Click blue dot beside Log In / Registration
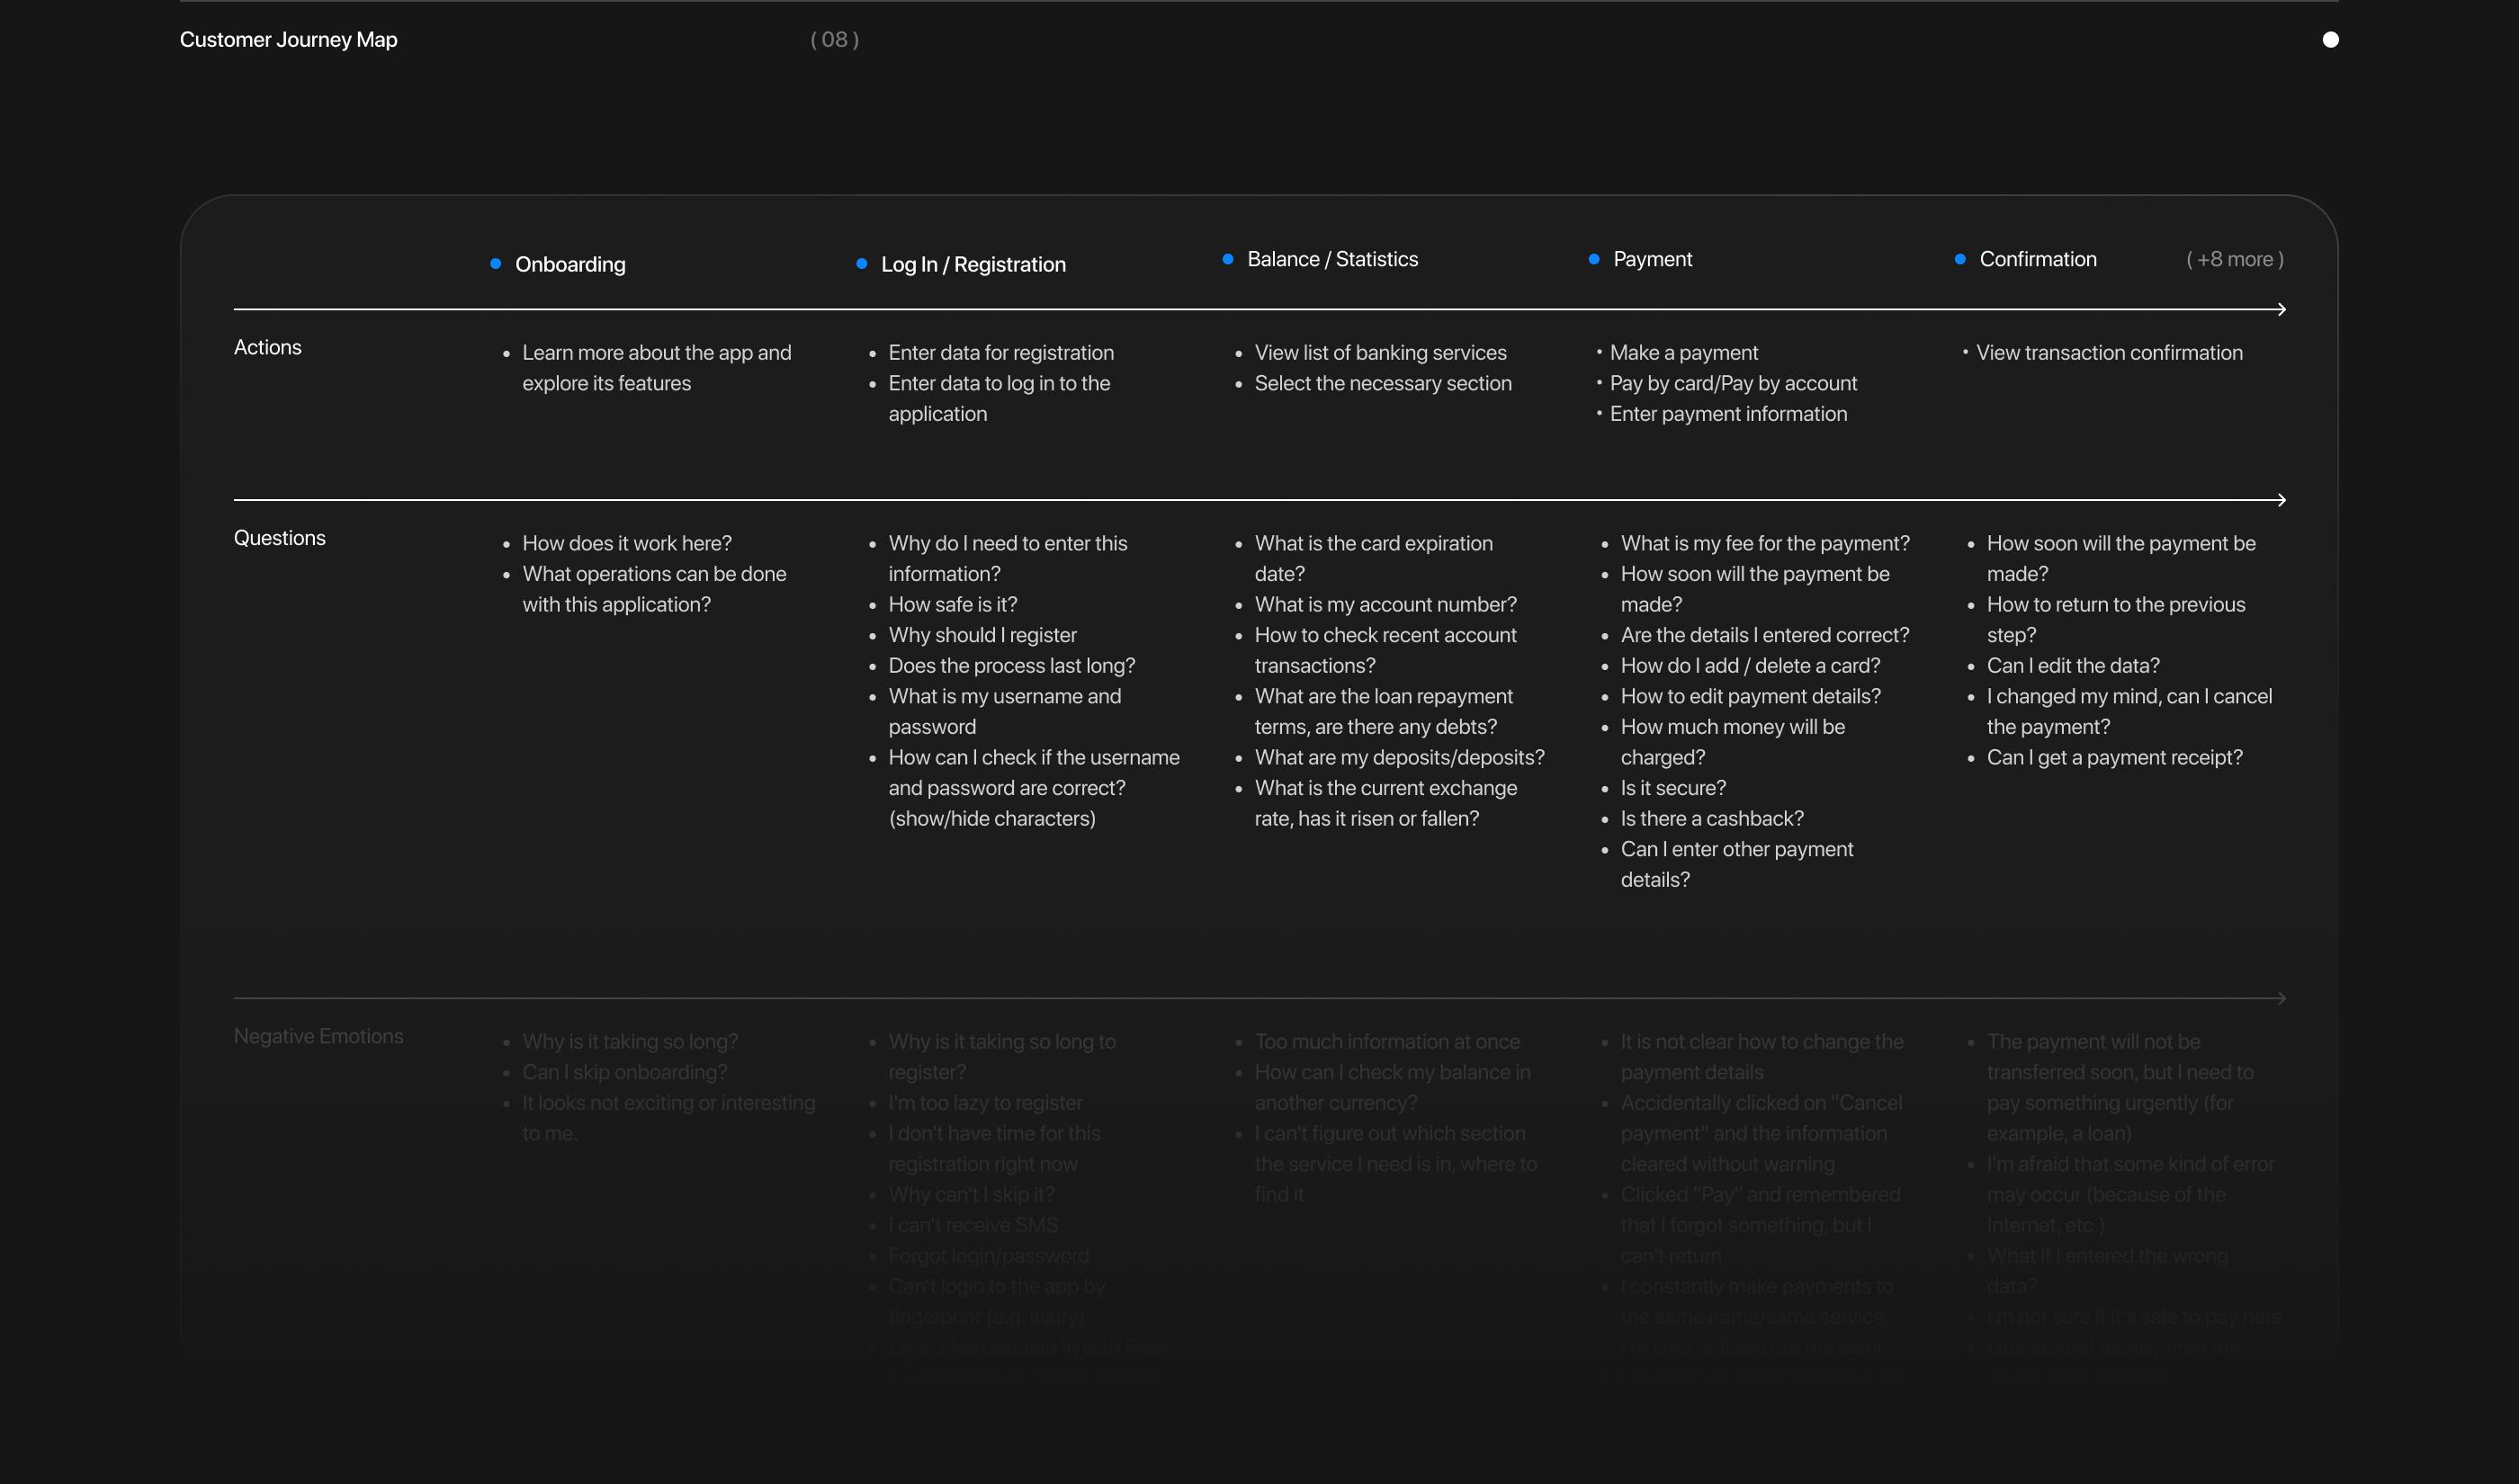 pyautogui.click(x=861, y=264)
